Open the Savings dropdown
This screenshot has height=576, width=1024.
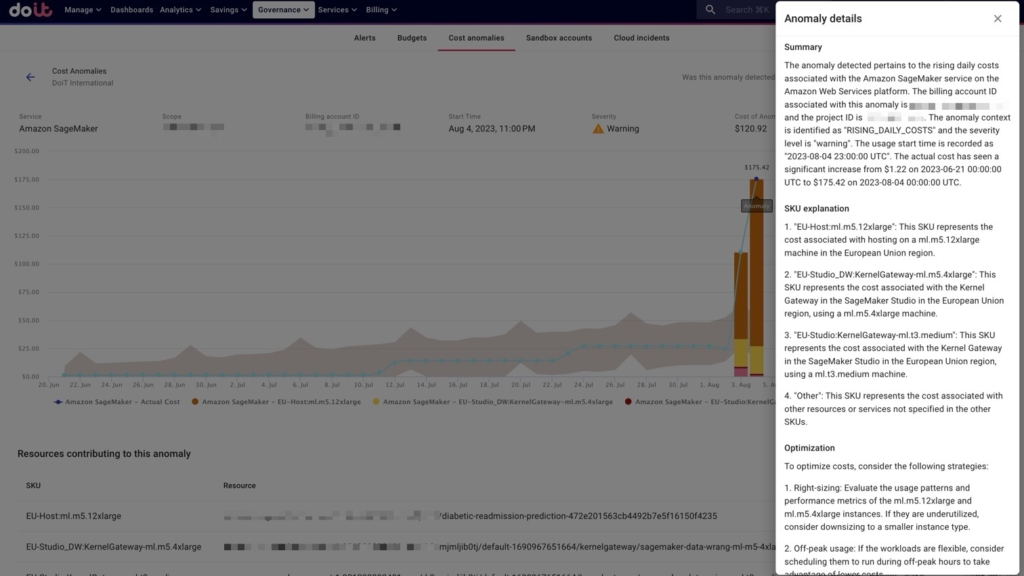(x=226, y=10)
